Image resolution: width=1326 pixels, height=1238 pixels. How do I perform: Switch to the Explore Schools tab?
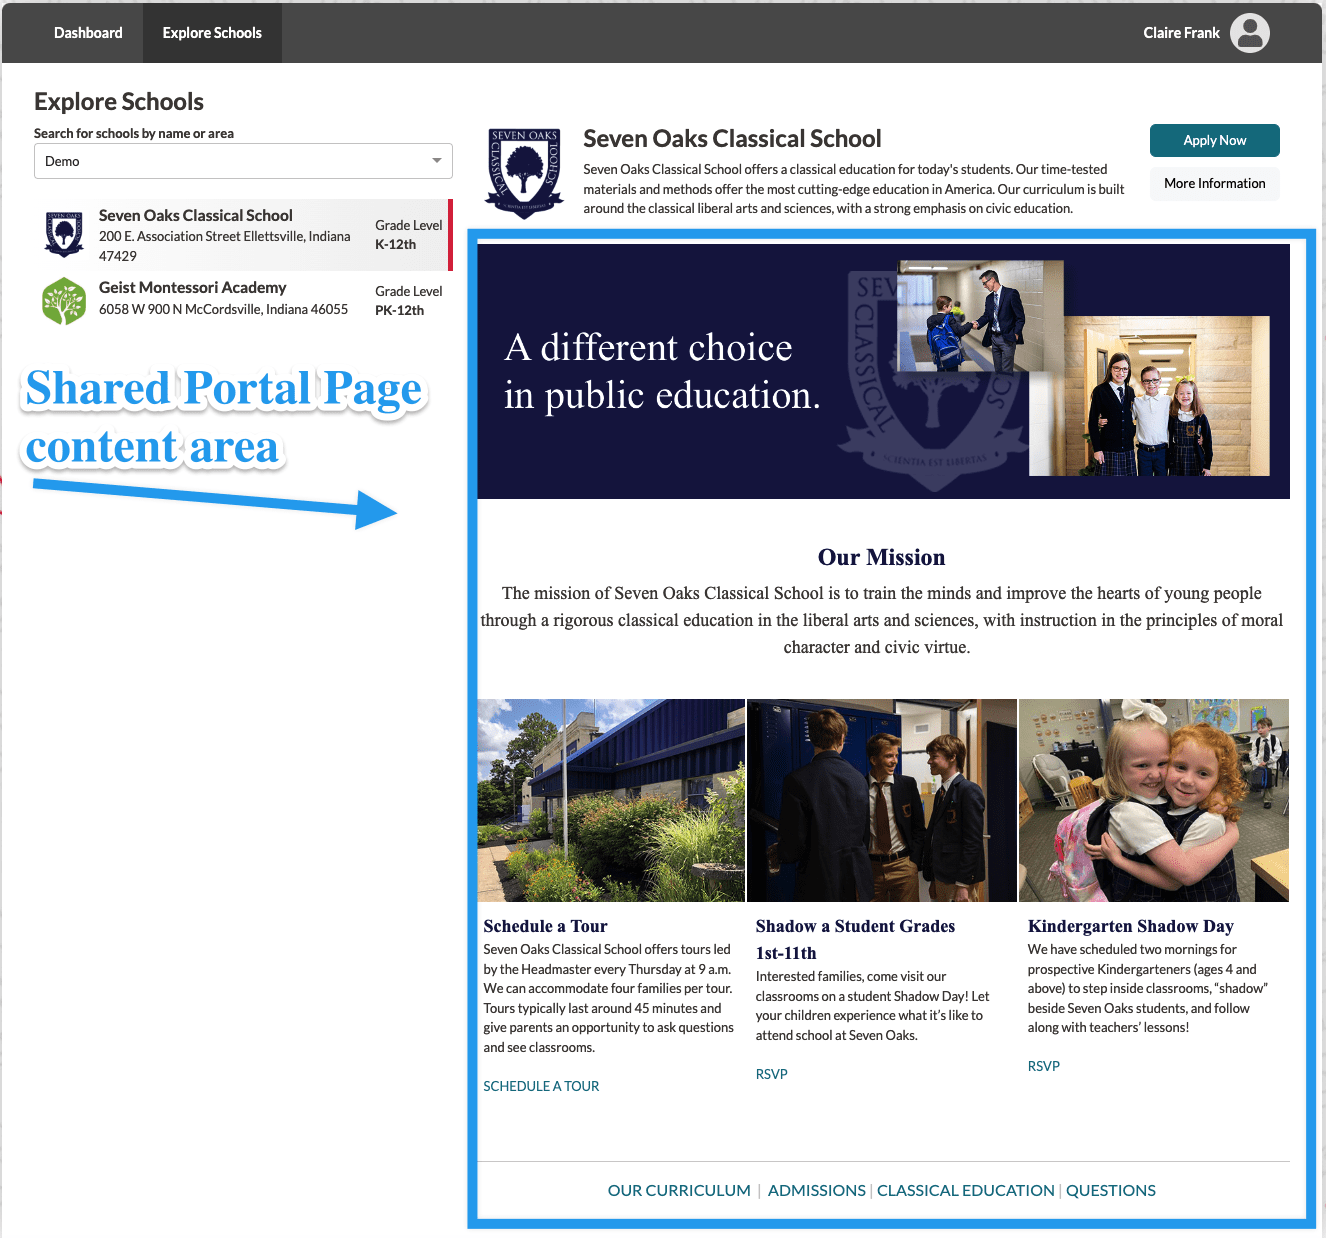click(x=212, y=33)
